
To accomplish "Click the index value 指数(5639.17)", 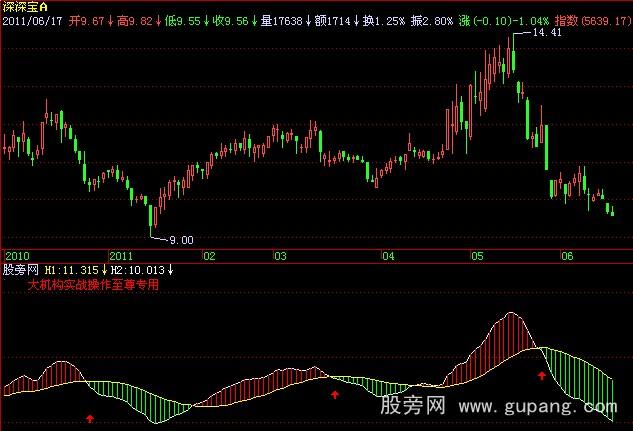I will (x=593, y=21).
